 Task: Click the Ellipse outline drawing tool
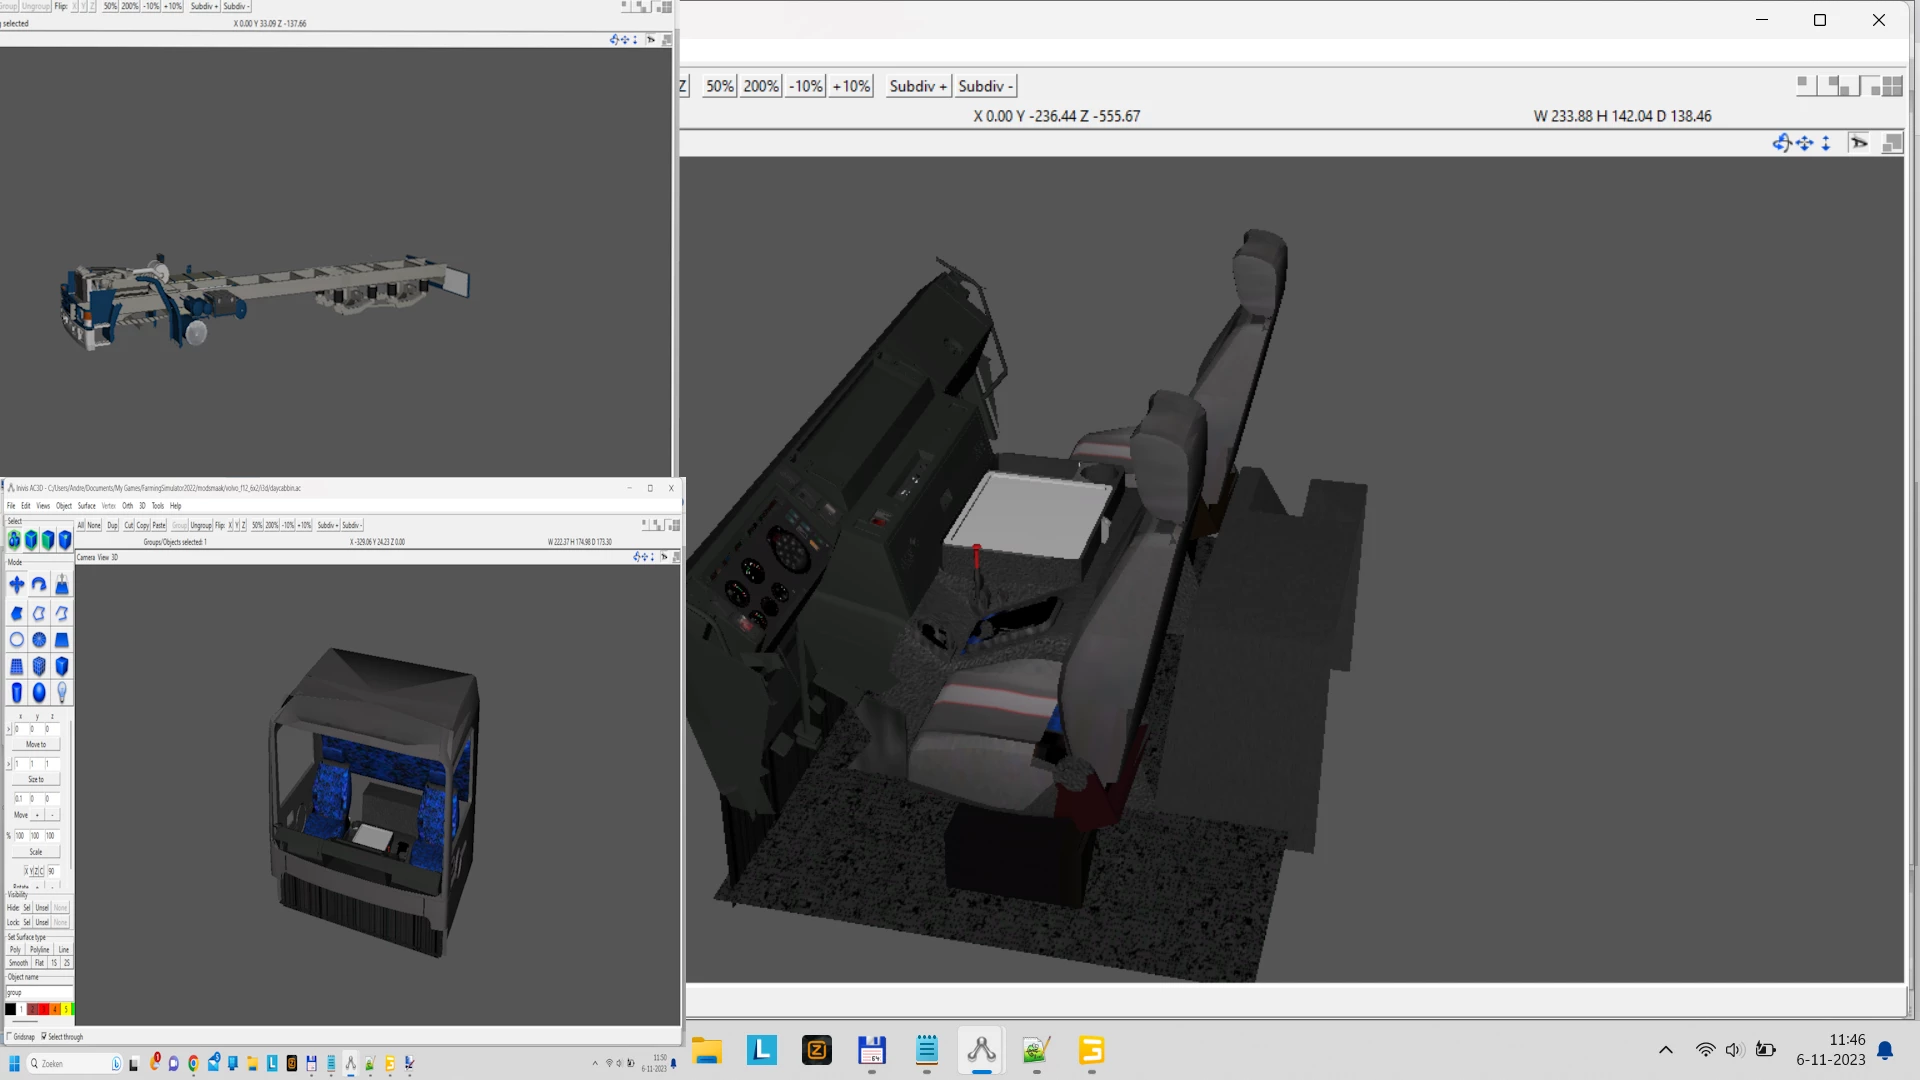(17, 640)
